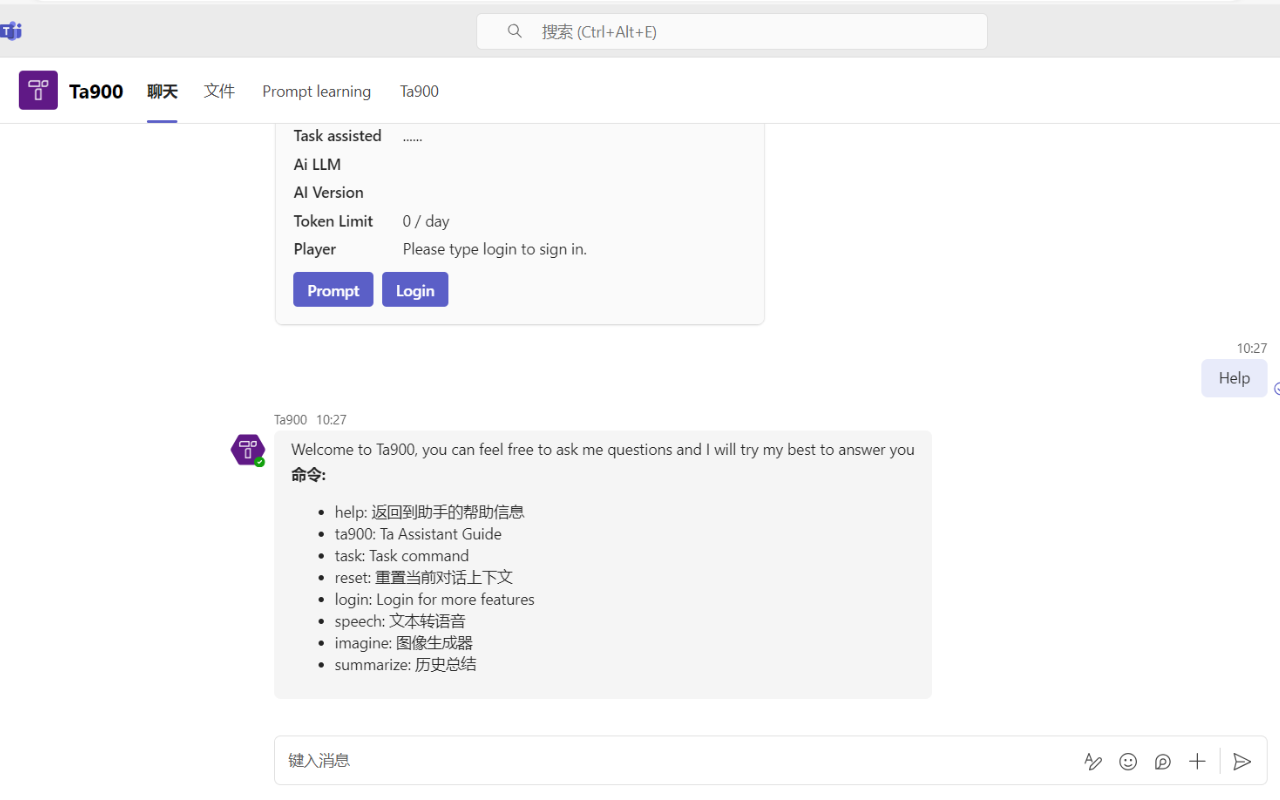Click the Ai LLM label
The height and width of the screenshot is (800, 1280).
click(x=317, y=164)
